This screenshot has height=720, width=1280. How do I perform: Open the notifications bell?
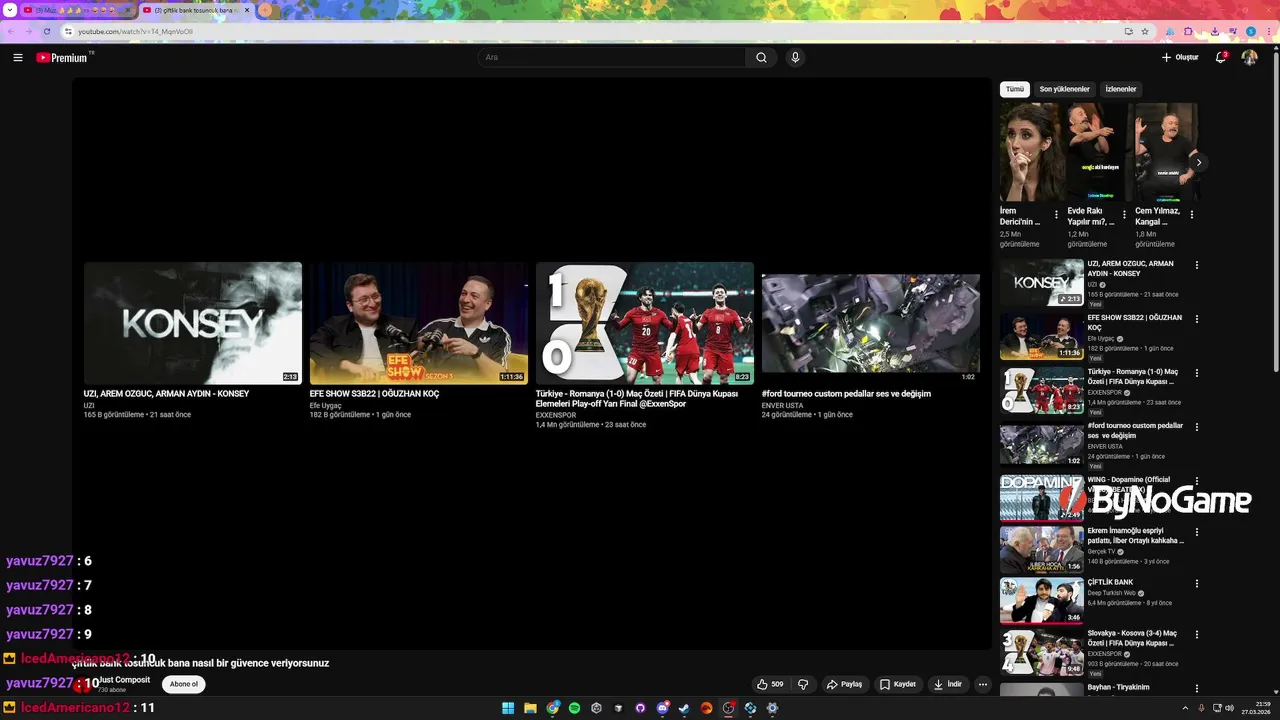[1220, 58]
